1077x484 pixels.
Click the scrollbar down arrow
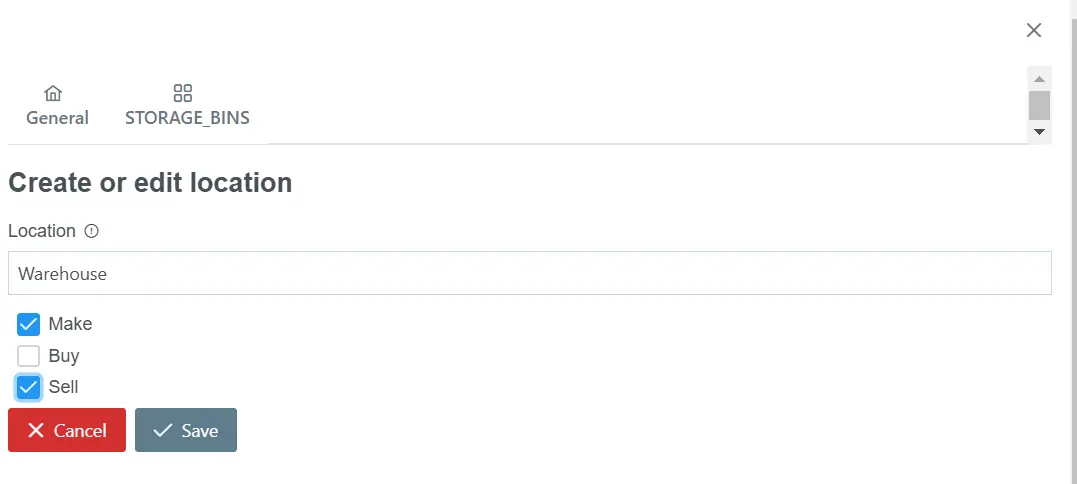click(1039, 132)
